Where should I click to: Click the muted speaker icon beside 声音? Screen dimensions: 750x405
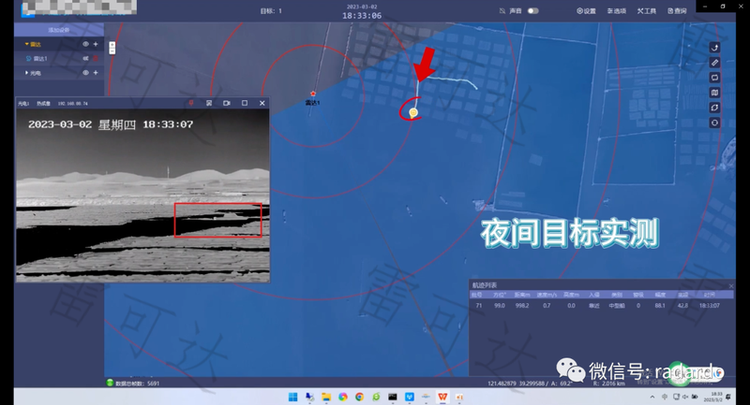[x=502, y=11]
